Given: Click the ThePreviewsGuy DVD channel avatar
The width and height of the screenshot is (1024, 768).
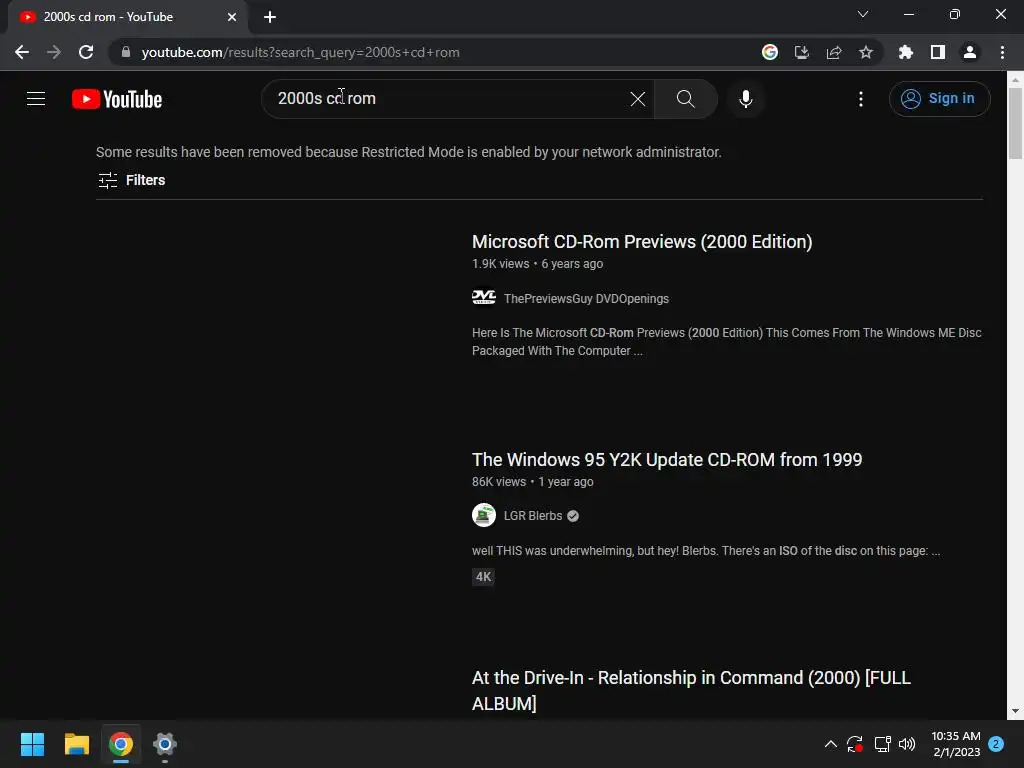Looking at the screenshot, I should coord(484,298).
